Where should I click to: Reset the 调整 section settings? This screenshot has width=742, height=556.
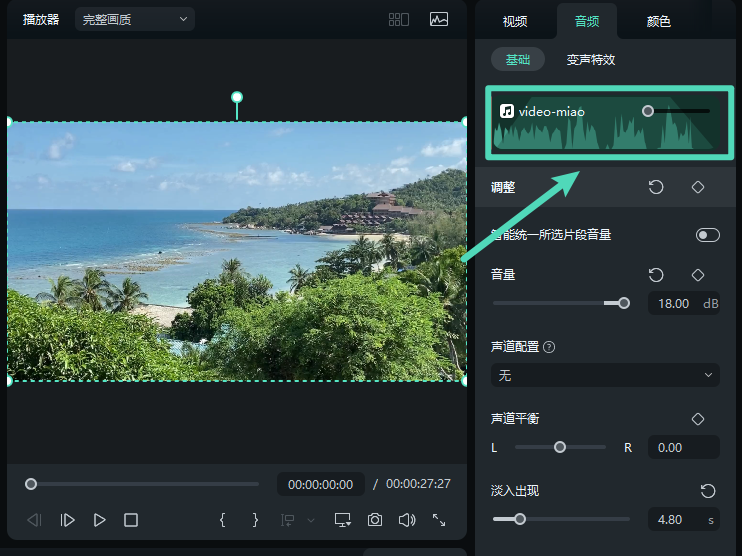[x=656, y=187]
